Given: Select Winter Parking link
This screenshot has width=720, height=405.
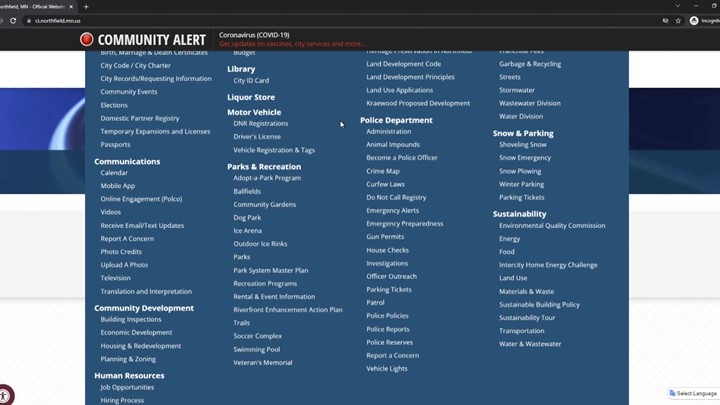Looking at the screenshot, I should coord(522,184).
